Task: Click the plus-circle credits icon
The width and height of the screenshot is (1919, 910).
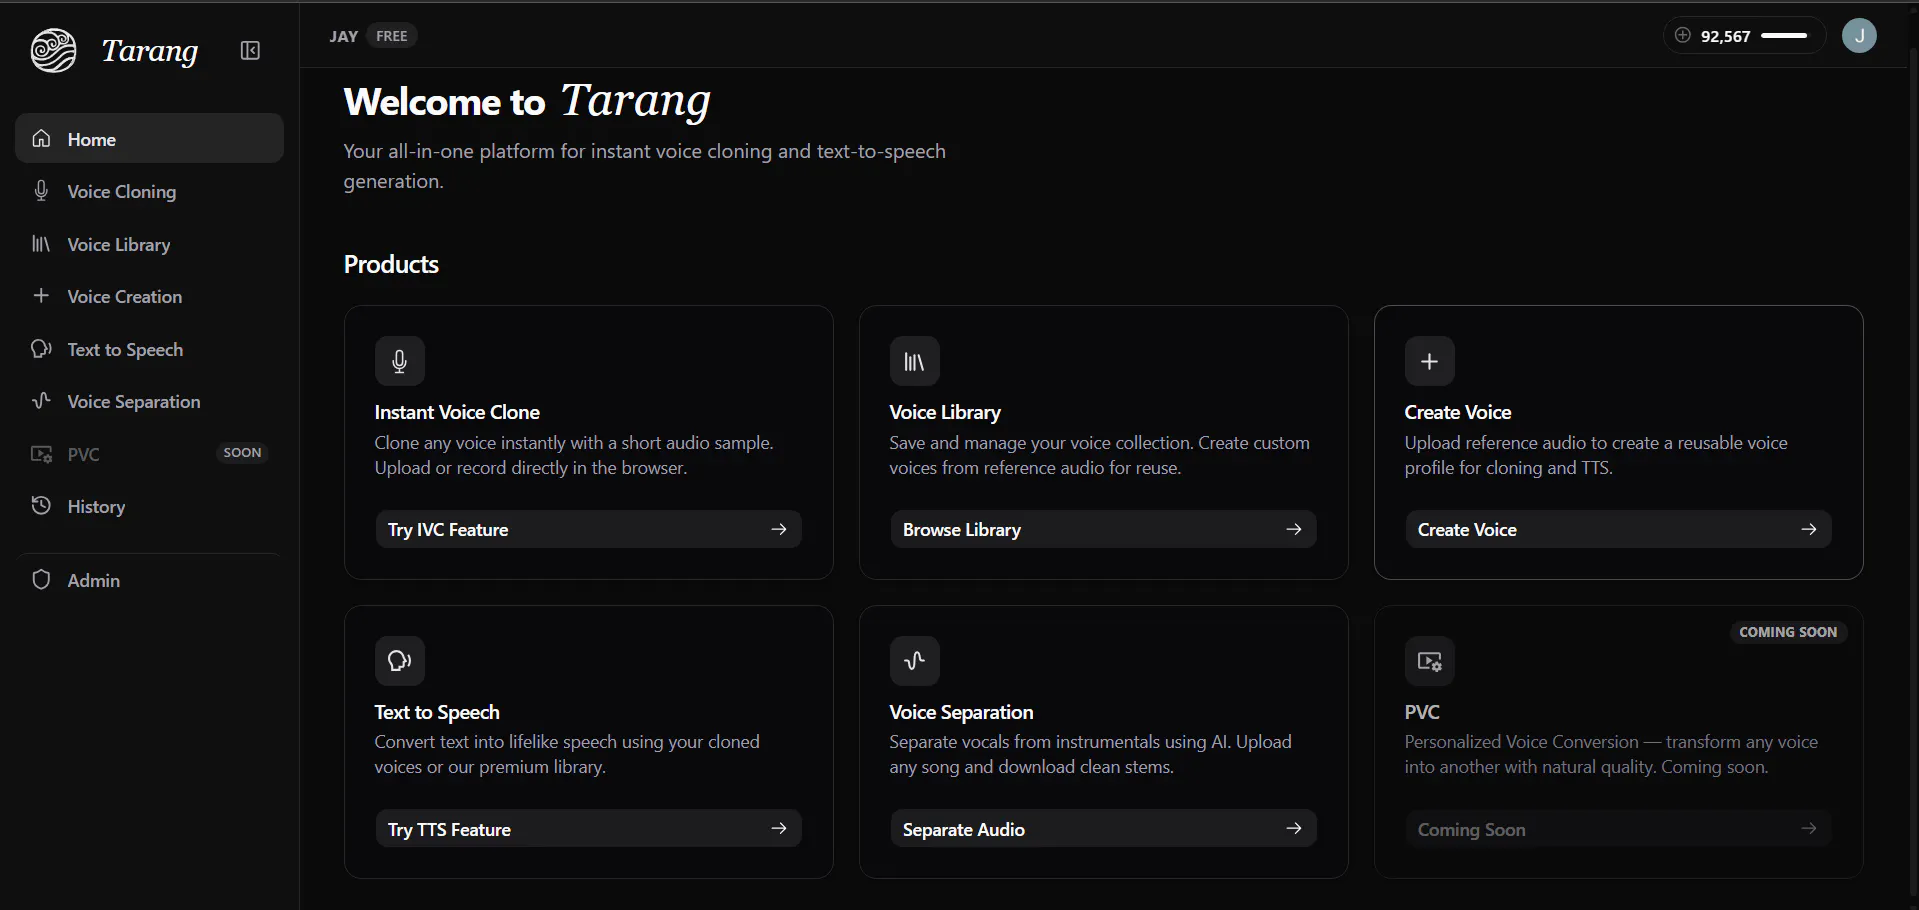Action: 1683,36
